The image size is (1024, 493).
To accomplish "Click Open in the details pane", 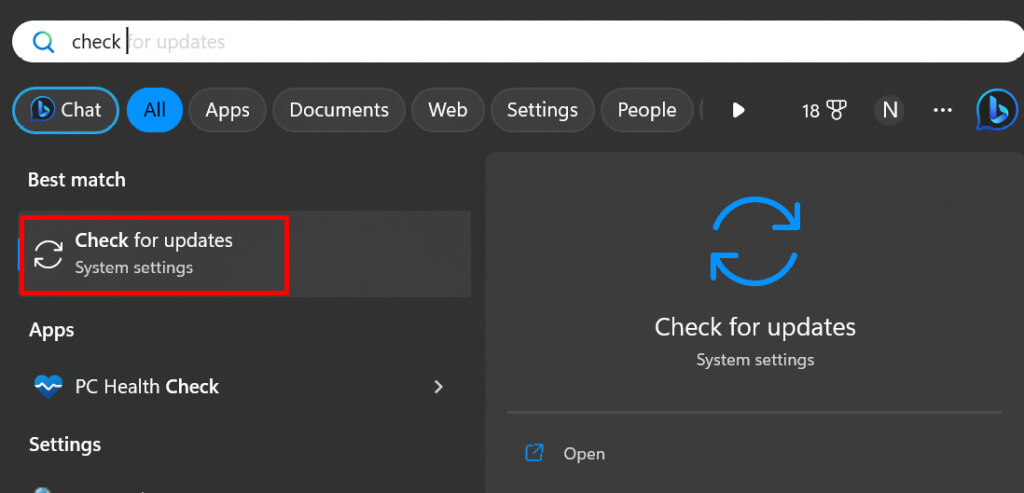I will [584, 454].
